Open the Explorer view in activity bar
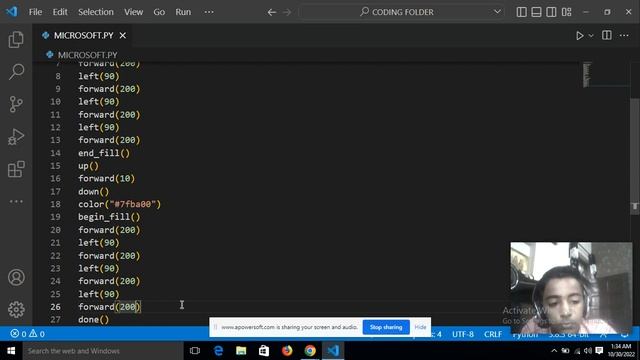 pyautogui.click(x=16, y=40)
